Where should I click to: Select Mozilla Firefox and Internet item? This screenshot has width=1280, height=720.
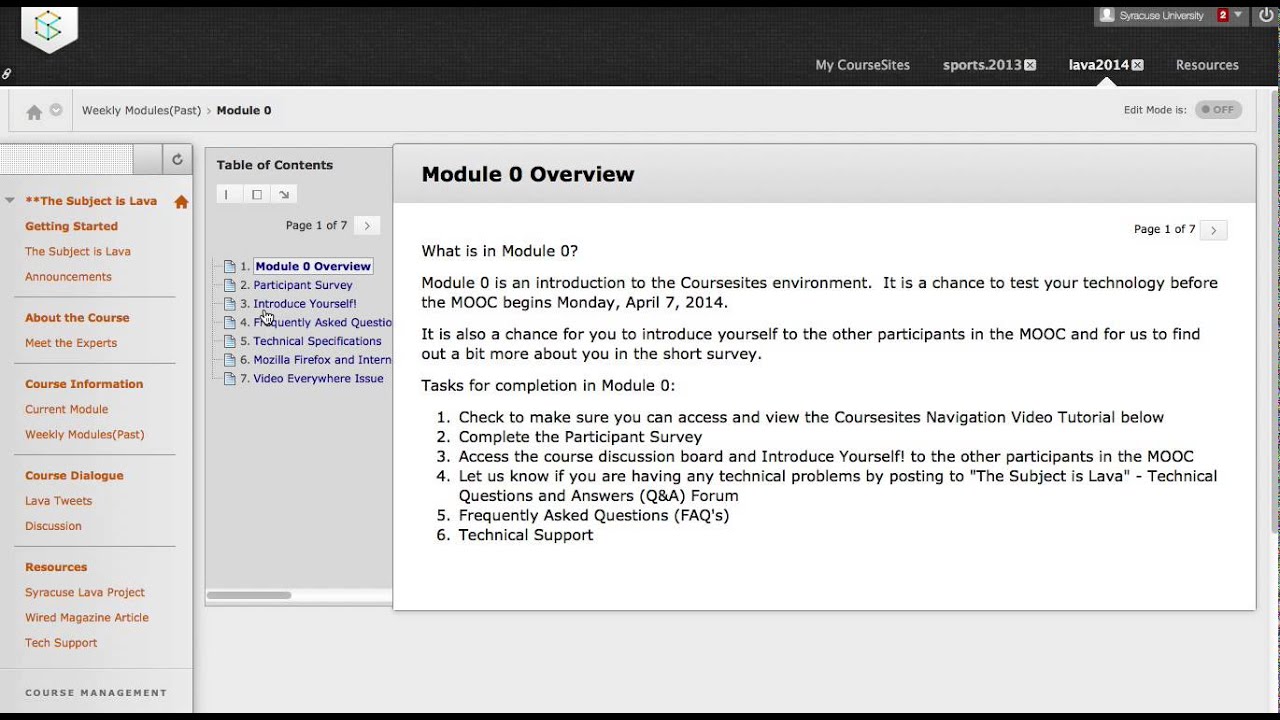[x=322, y=360]
